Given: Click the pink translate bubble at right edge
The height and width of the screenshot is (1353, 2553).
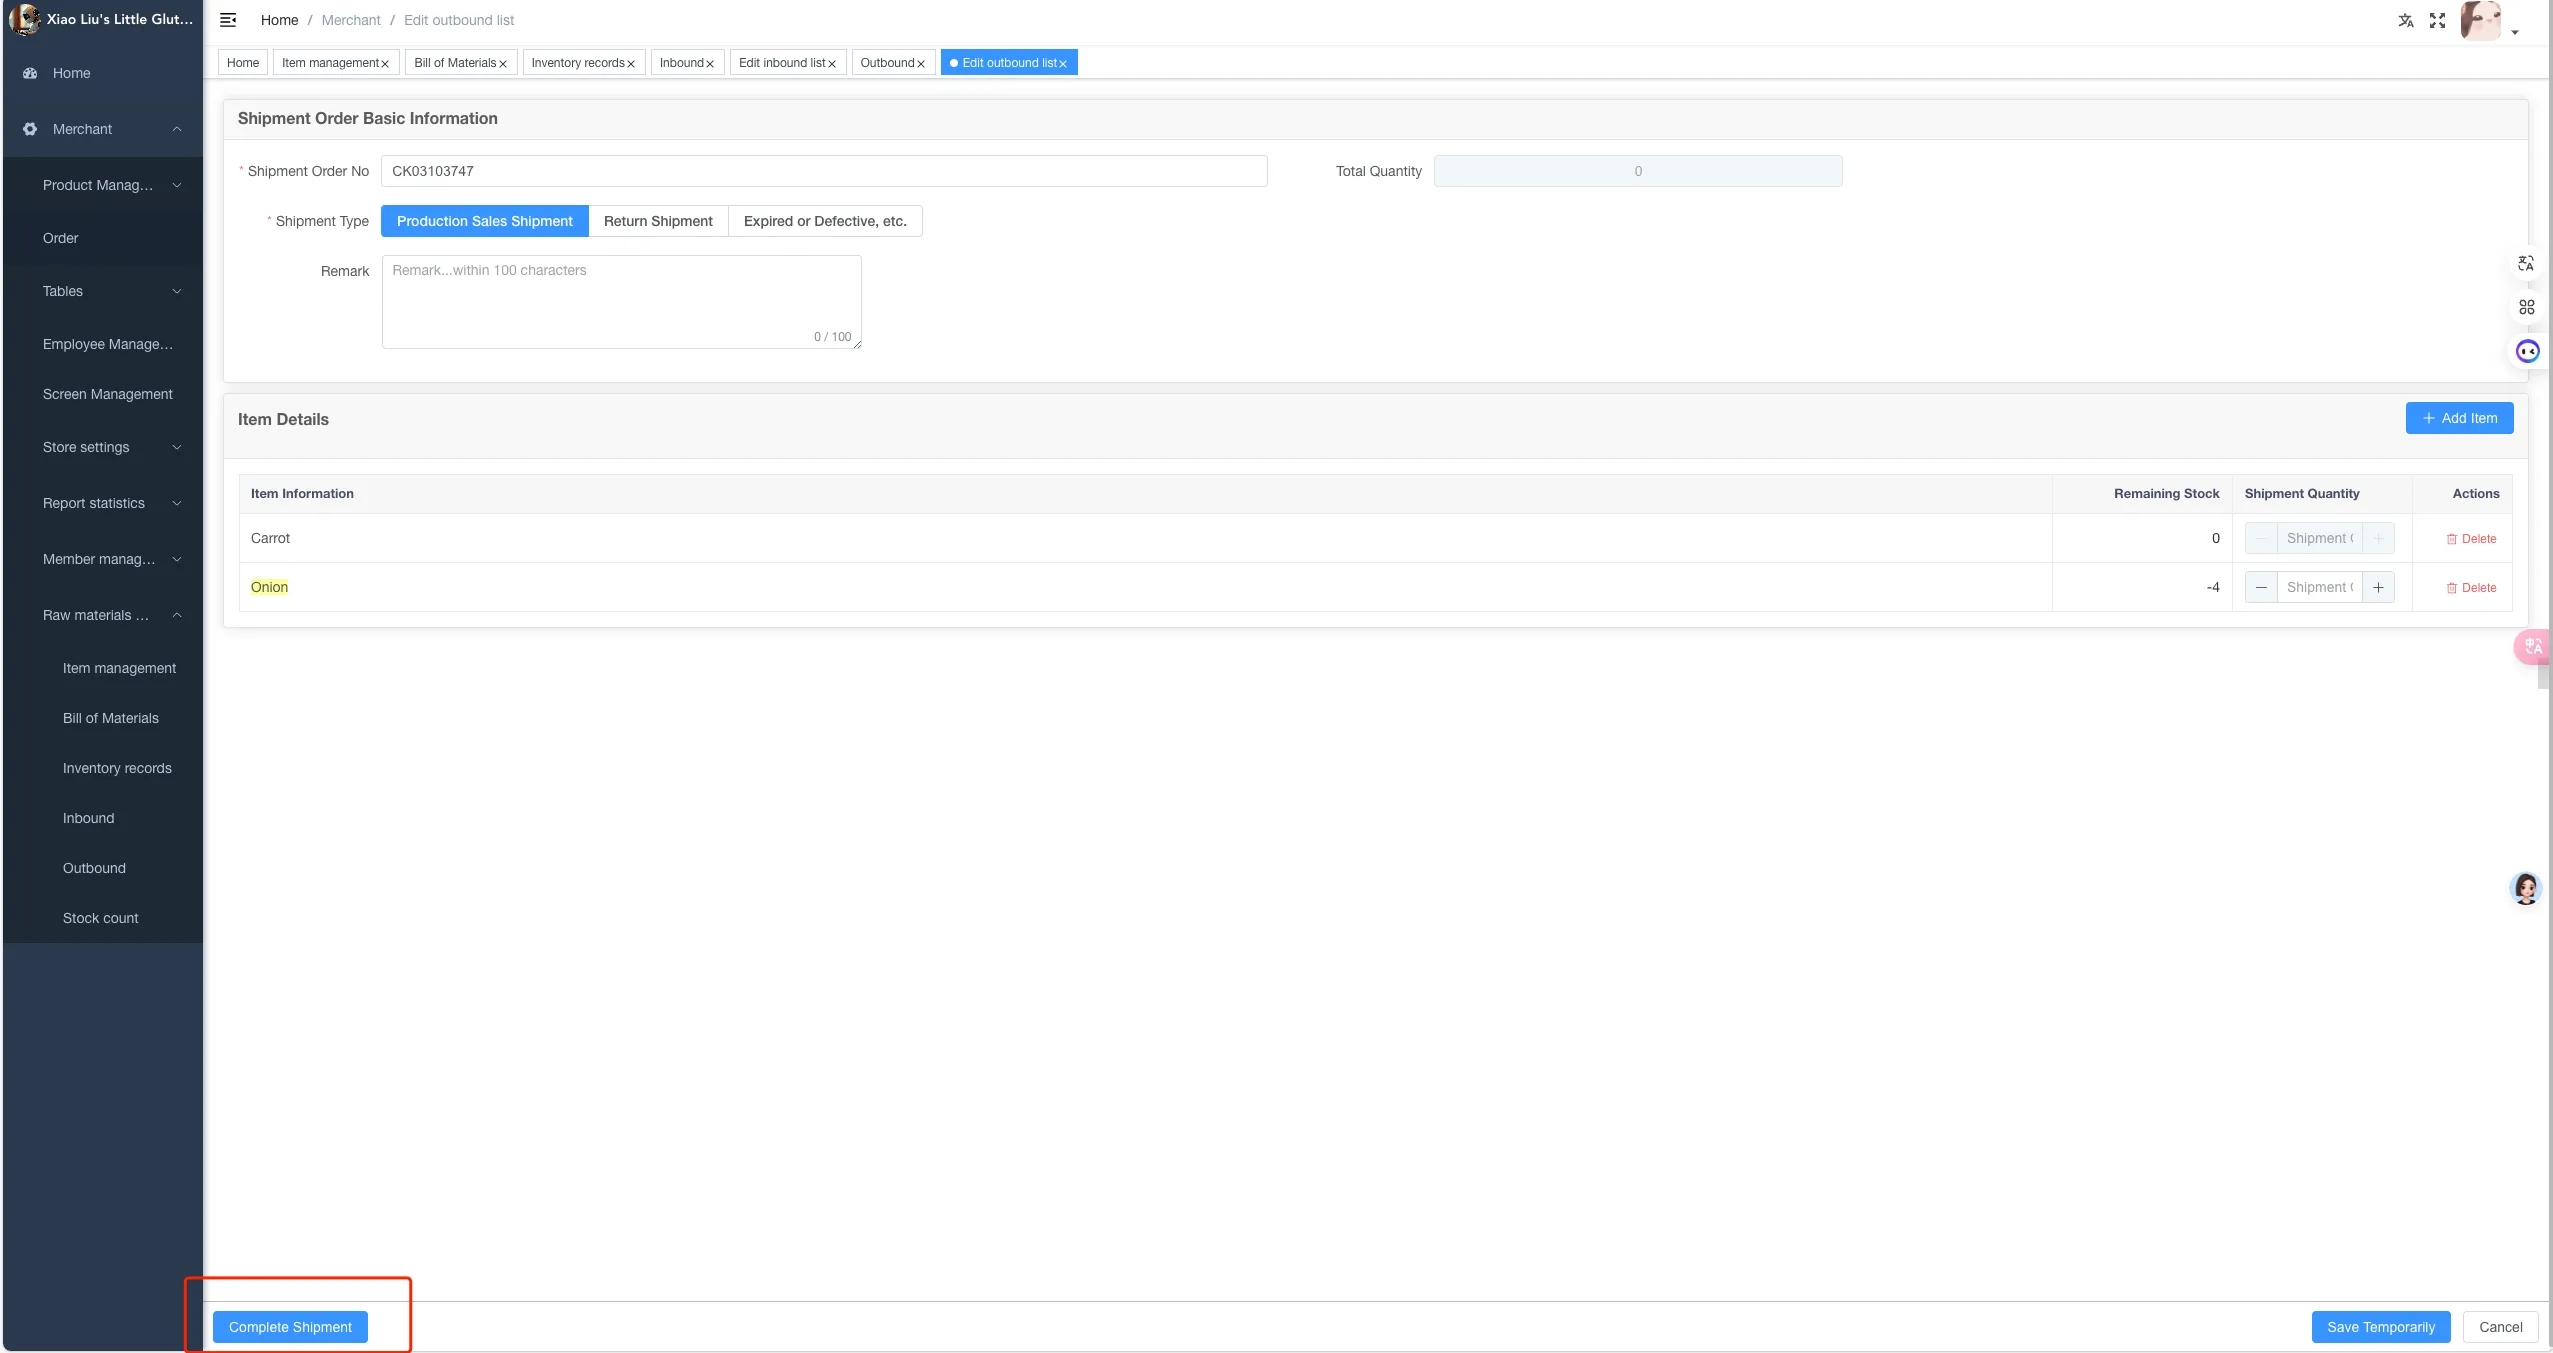Looking at the screenshot, I should (2532, 647).
